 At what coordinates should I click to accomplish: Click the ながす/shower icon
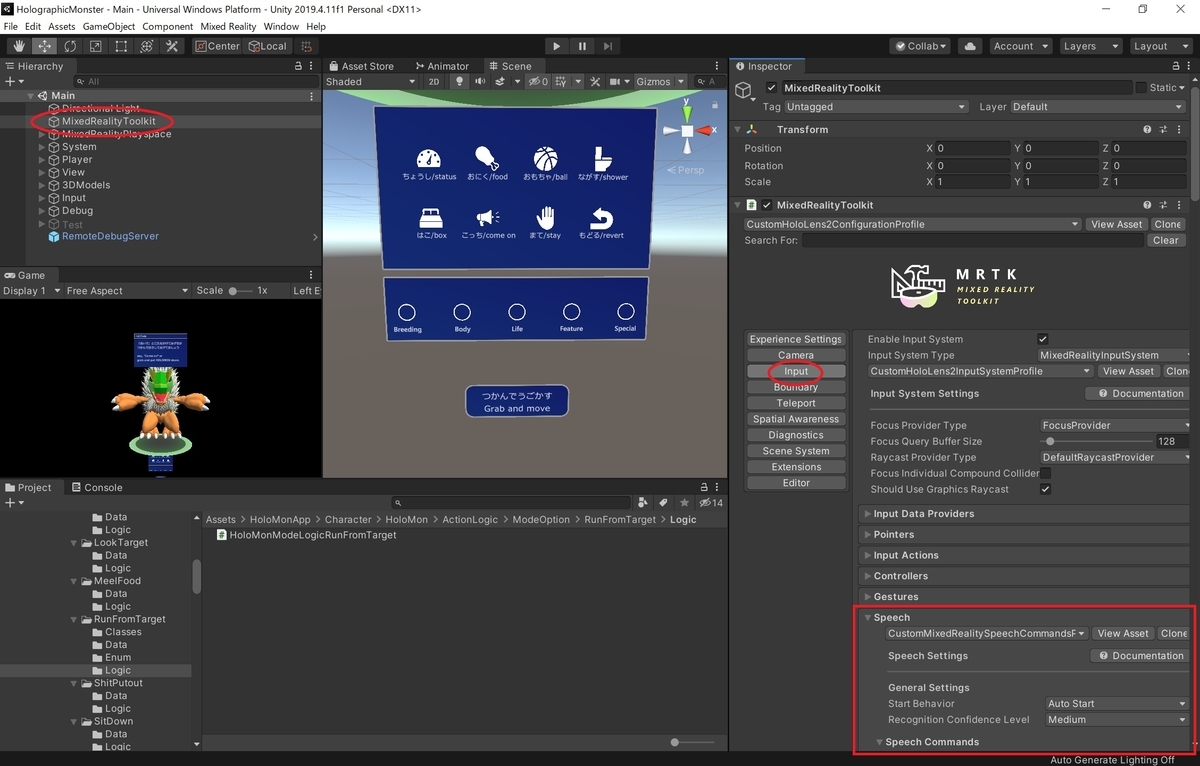click(602, 158)
